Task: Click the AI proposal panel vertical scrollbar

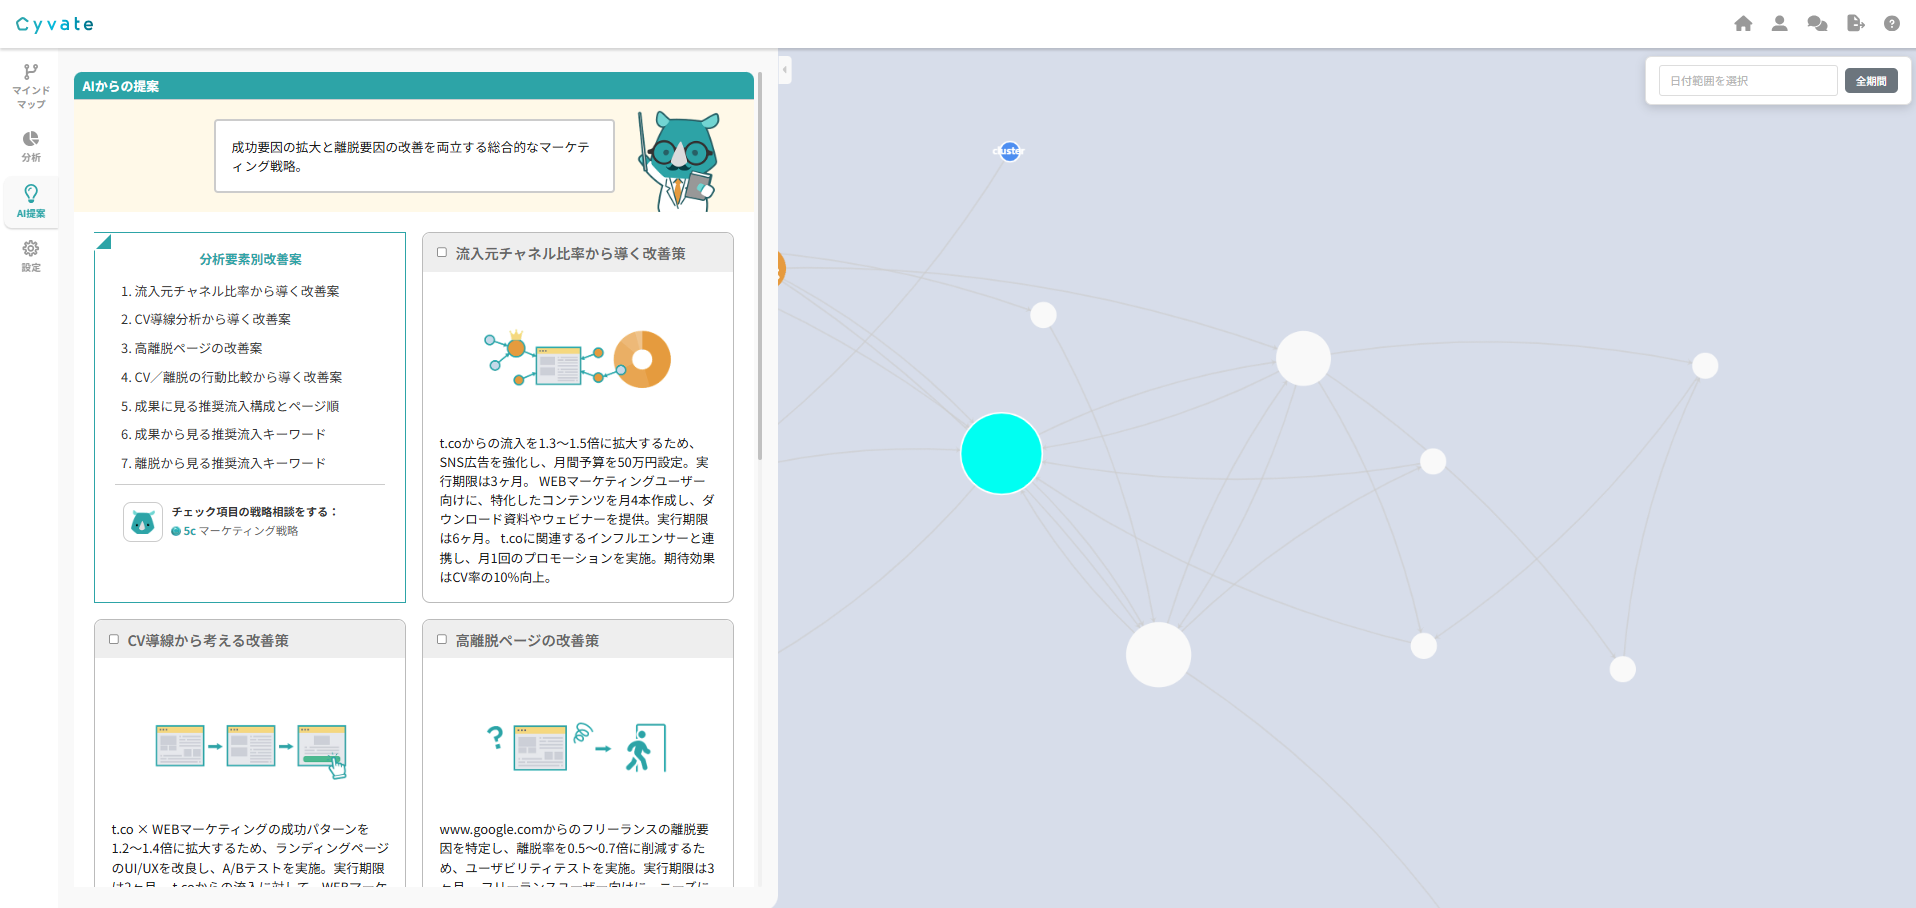Action: click(760, 265)
